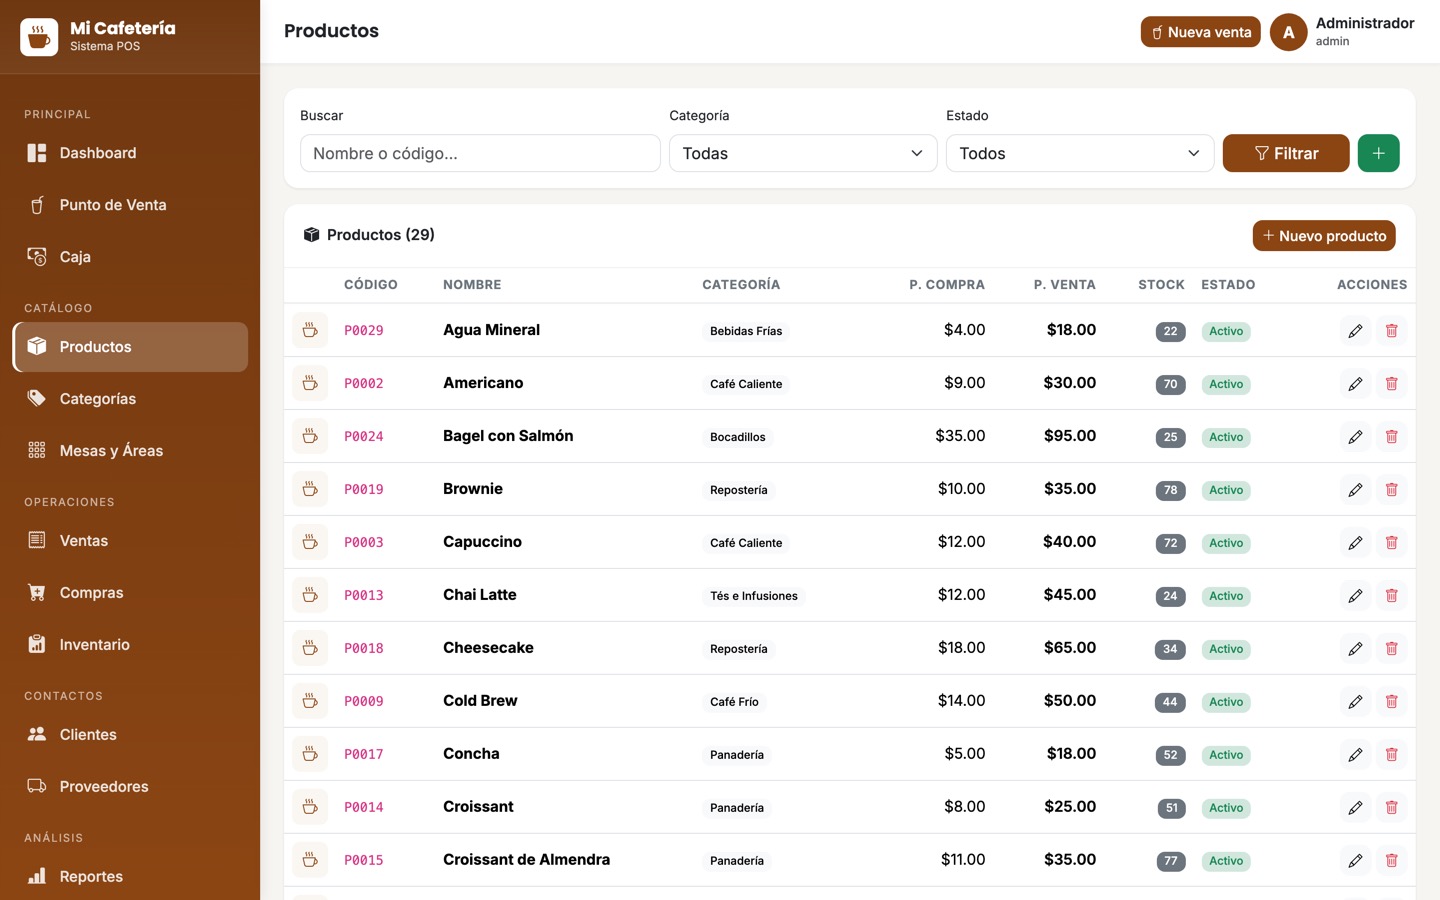The image size is (1440, 900).
Task: Click the Nuevo producto button
Action: click(x=1324, y=236)
